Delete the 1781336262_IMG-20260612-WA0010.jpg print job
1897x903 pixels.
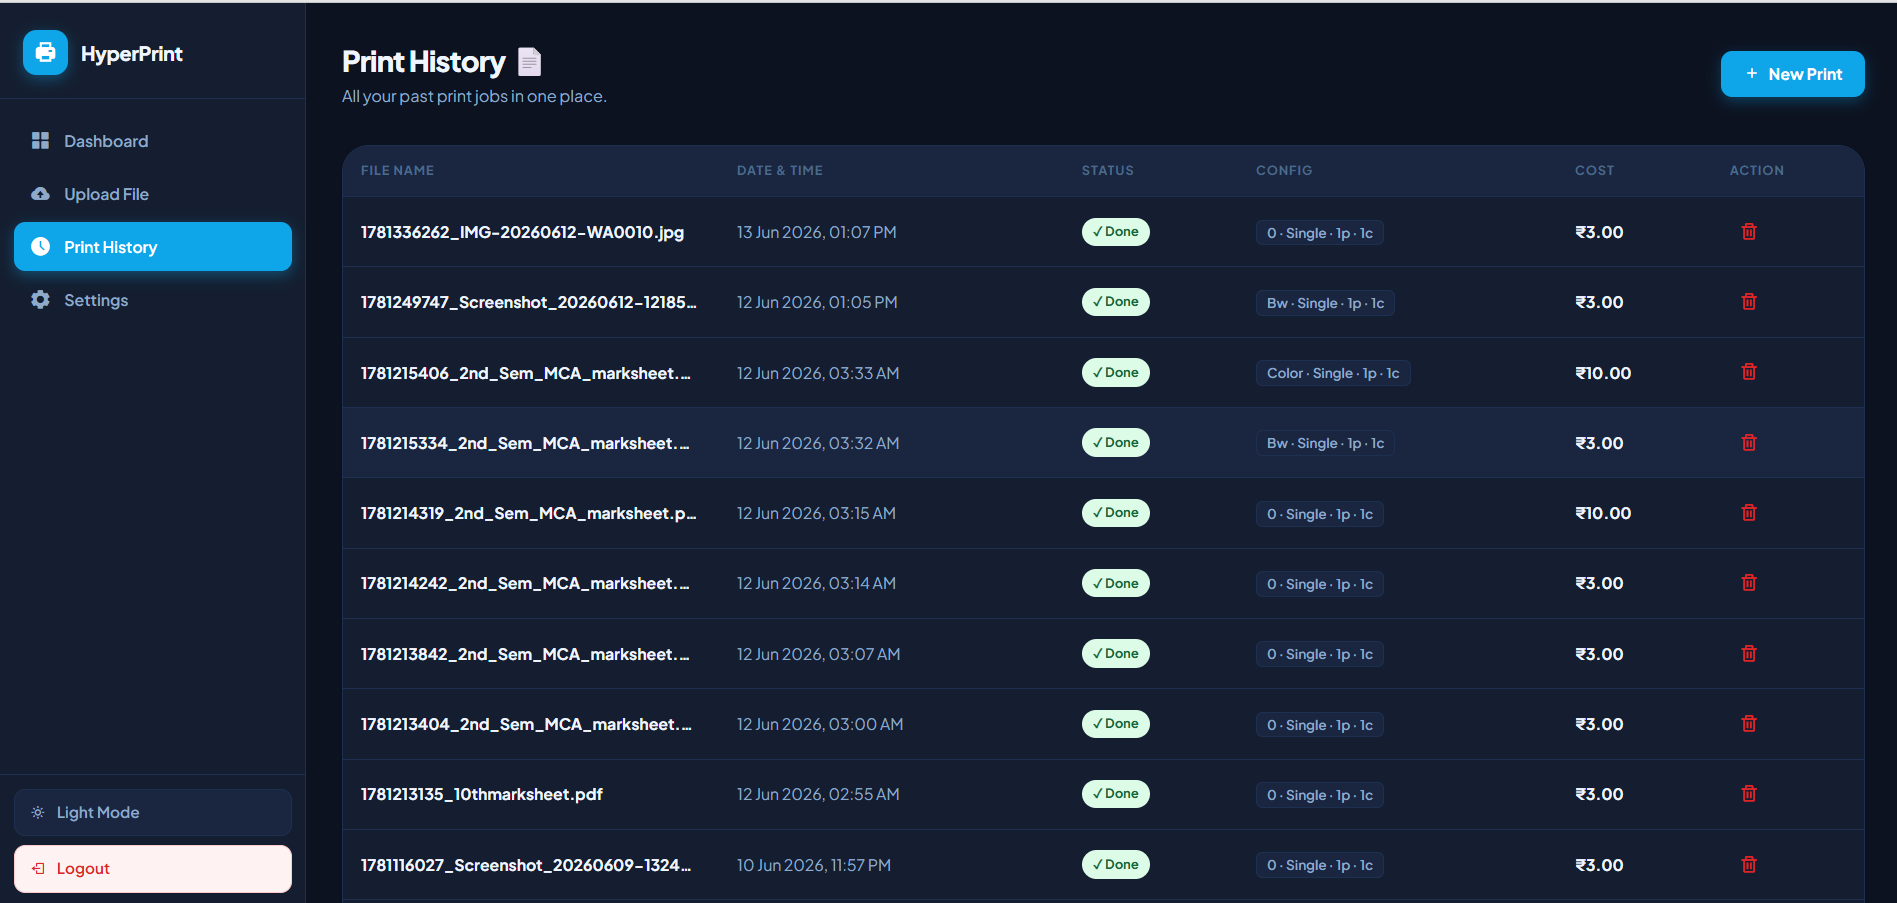tap(1748, 232)
